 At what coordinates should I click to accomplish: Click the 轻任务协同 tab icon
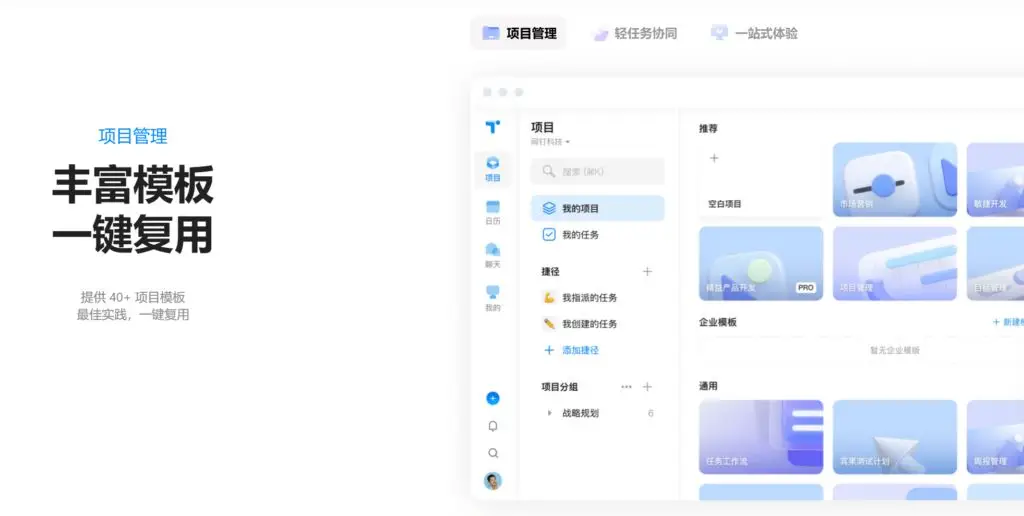600,34
